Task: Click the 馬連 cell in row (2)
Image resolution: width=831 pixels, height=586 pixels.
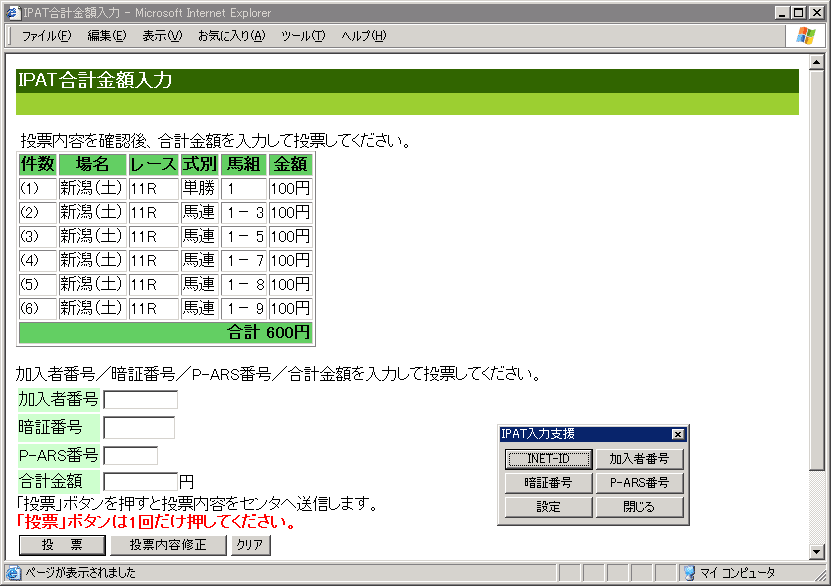Action: pos(199,213)
